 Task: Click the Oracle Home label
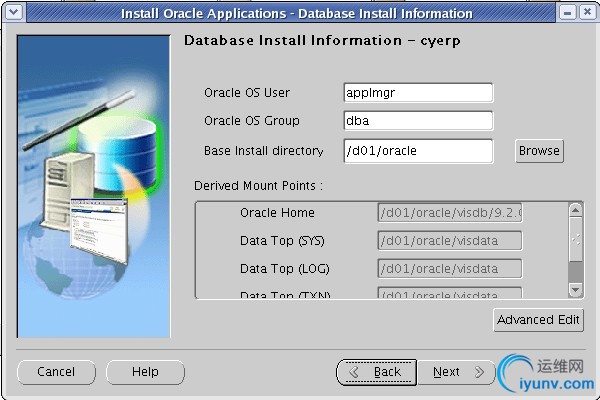[277, 213]
